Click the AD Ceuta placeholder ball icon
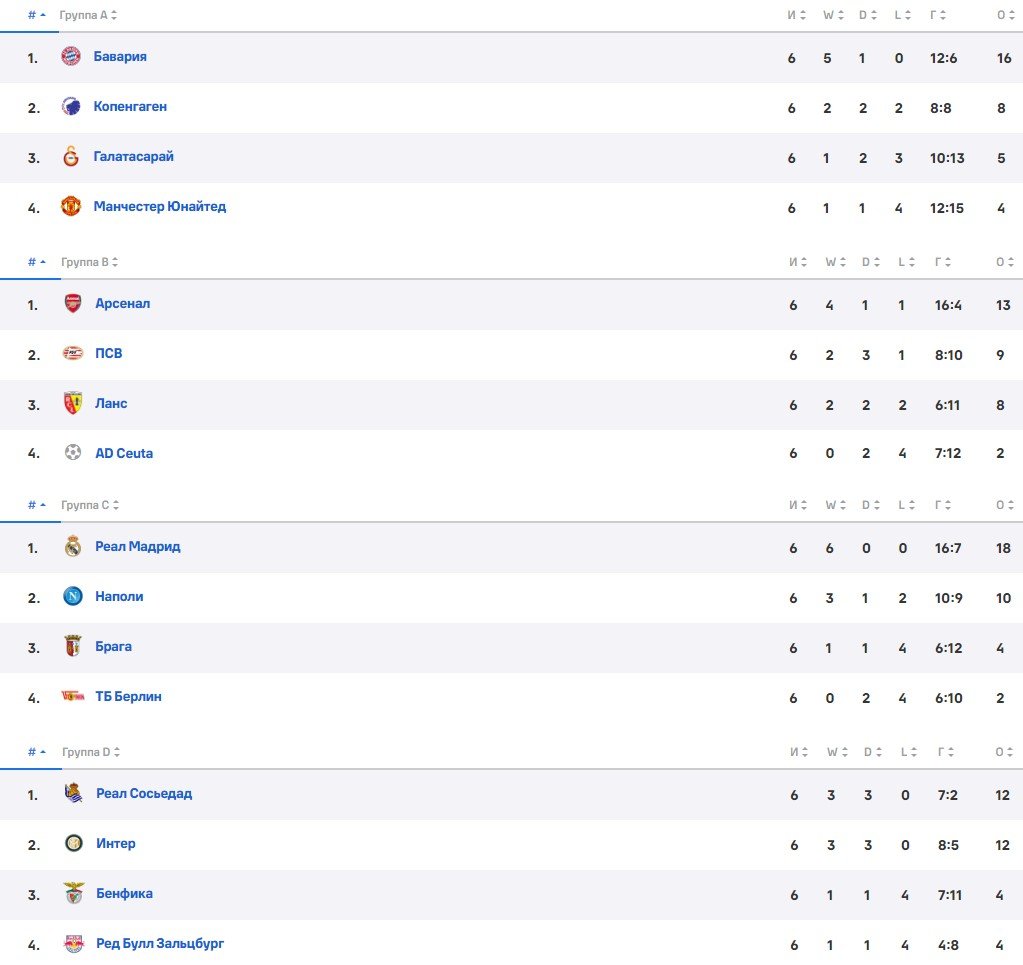This screenshot has height=965, width=1023. point(72,454)
